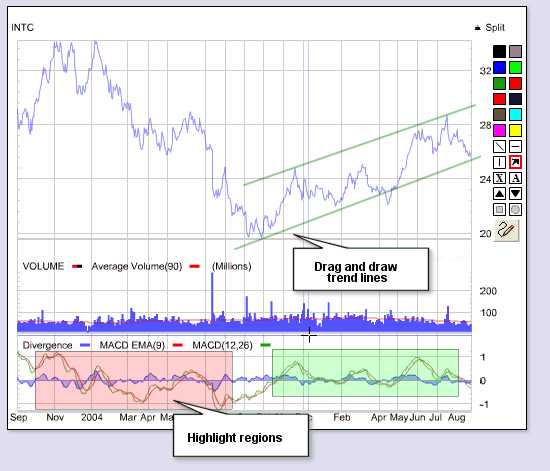This screenshot has width=550, height=471.
Task: Select the X delete marker tool
Action: pyautogui.click(x=499, y=178)
